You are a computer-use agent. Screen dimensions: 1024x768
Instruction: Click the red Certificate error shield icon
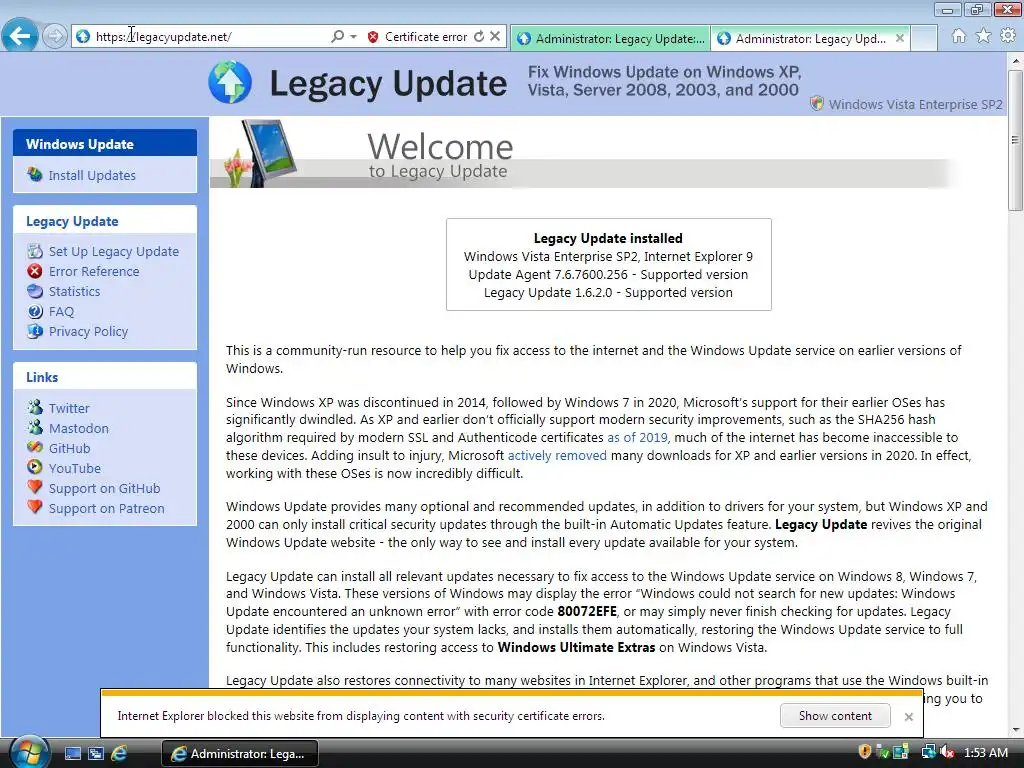(373, 37)
